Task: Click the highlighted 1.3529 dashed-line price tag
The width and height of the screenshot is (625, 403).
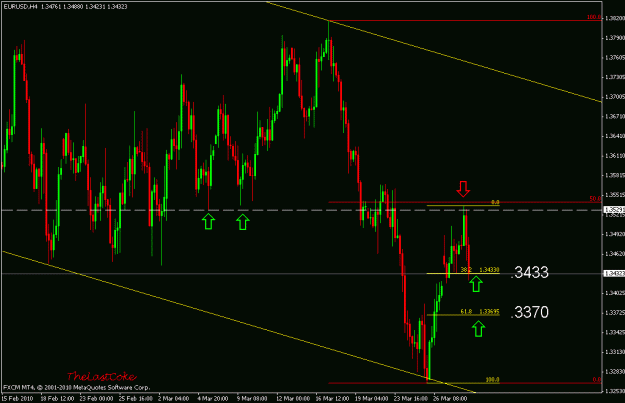Action: coord(614,210)
